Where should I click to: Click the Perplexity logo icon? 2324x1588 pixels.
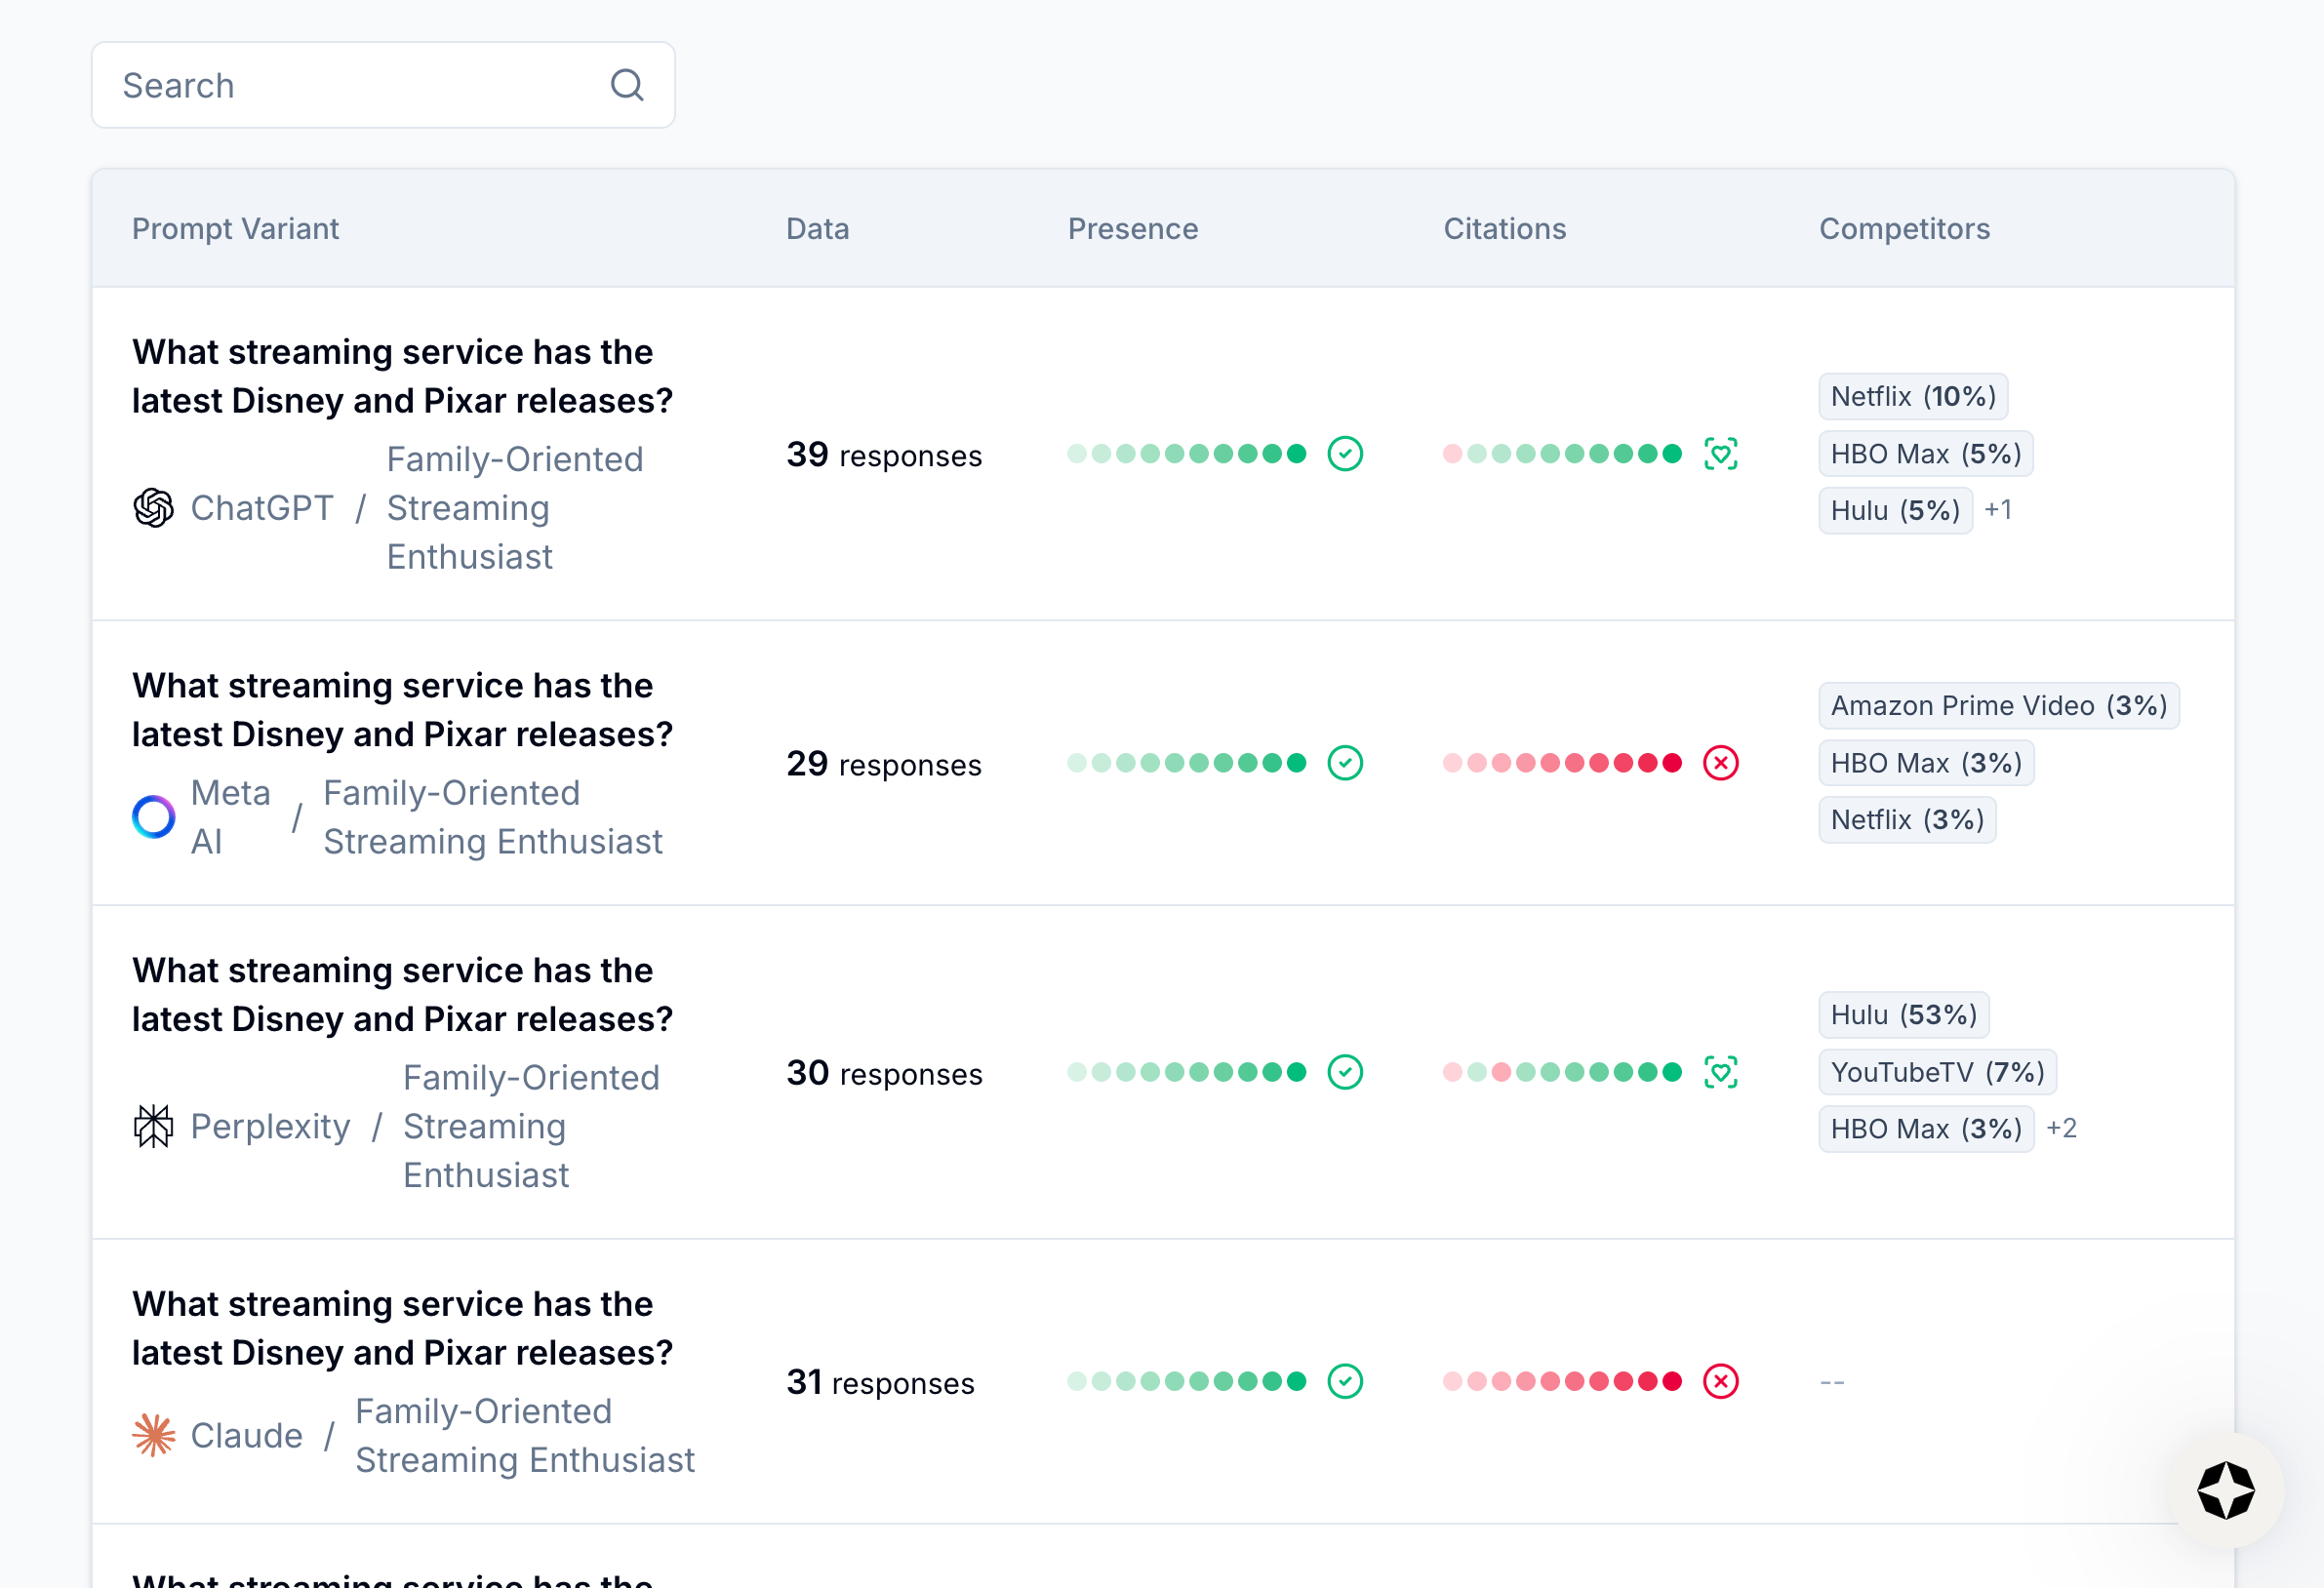pyautogui.click(x=154, y=1126)
